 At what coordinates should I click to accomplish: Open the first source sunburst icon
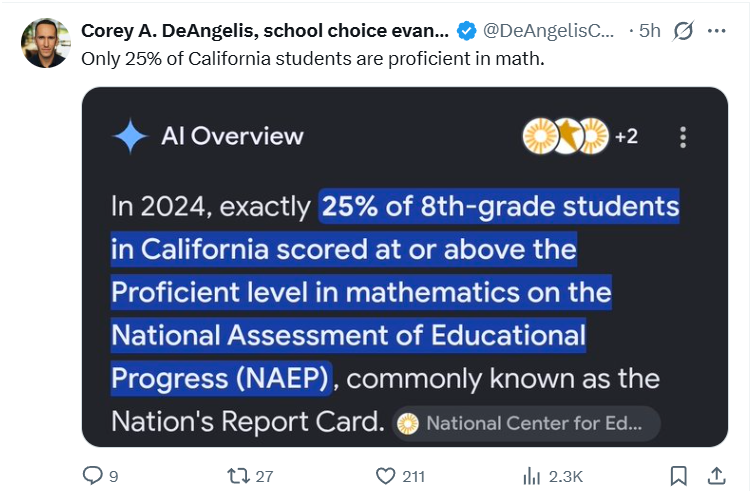pyautogui.click(x=540, y=136)
